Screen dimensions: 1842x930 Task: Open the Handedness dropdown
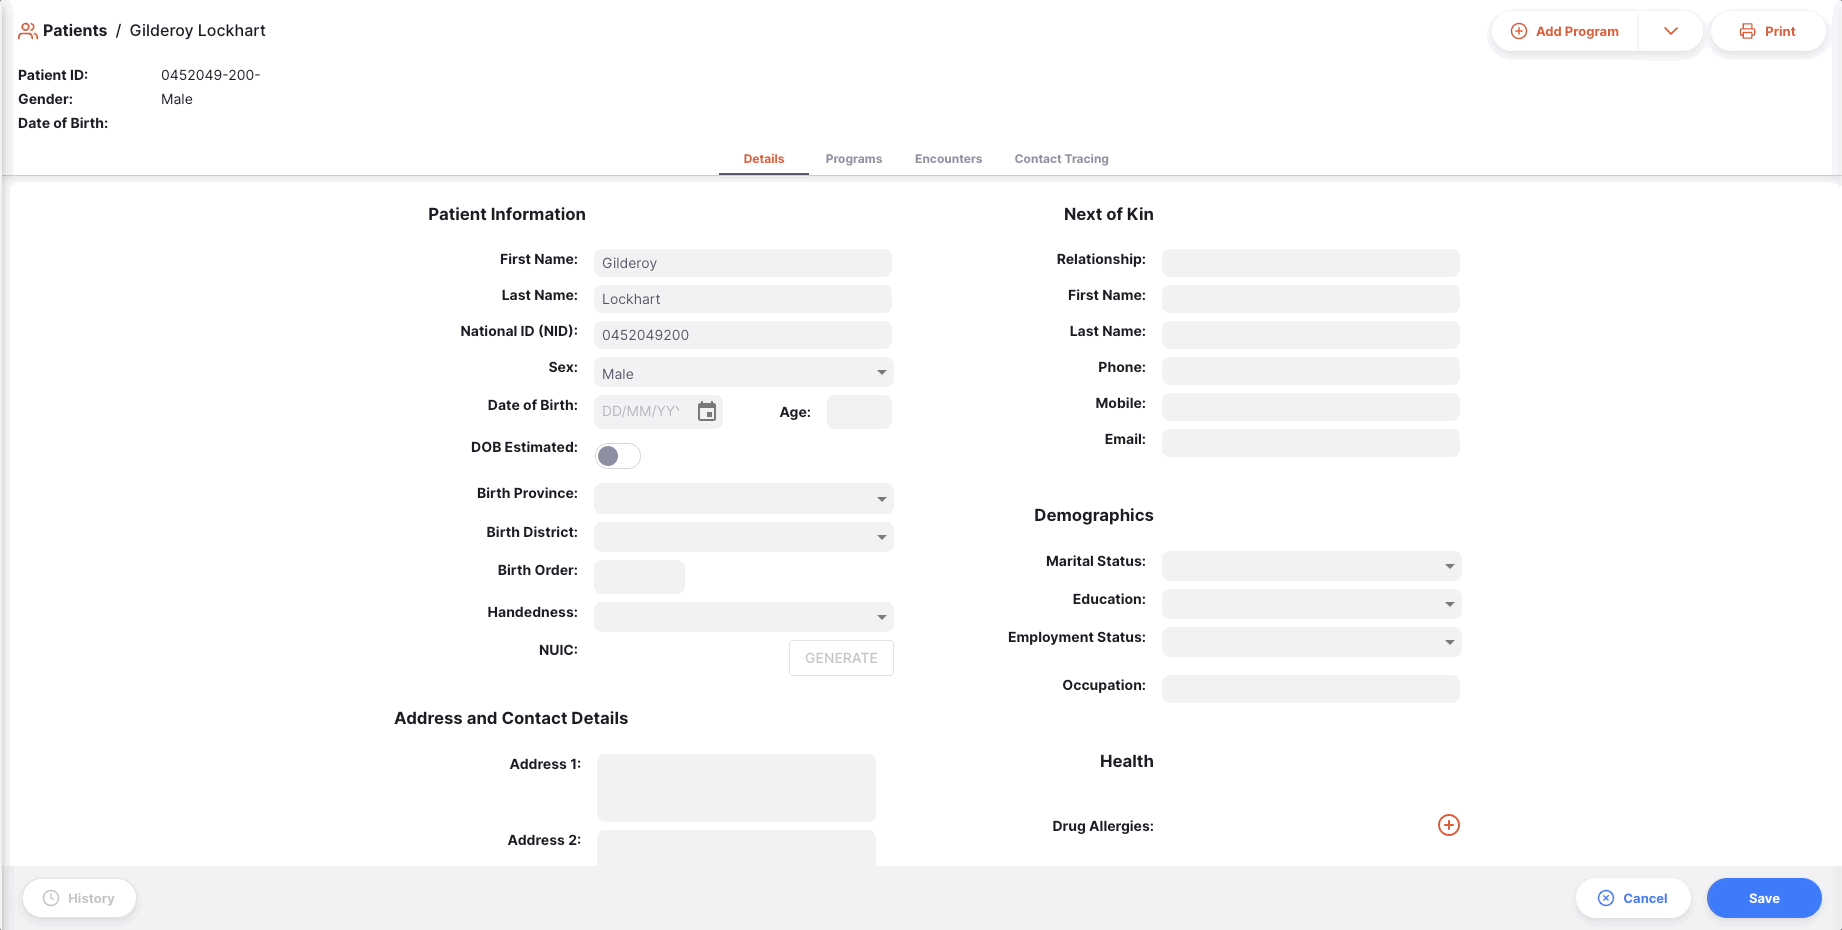tap(743, 617)
